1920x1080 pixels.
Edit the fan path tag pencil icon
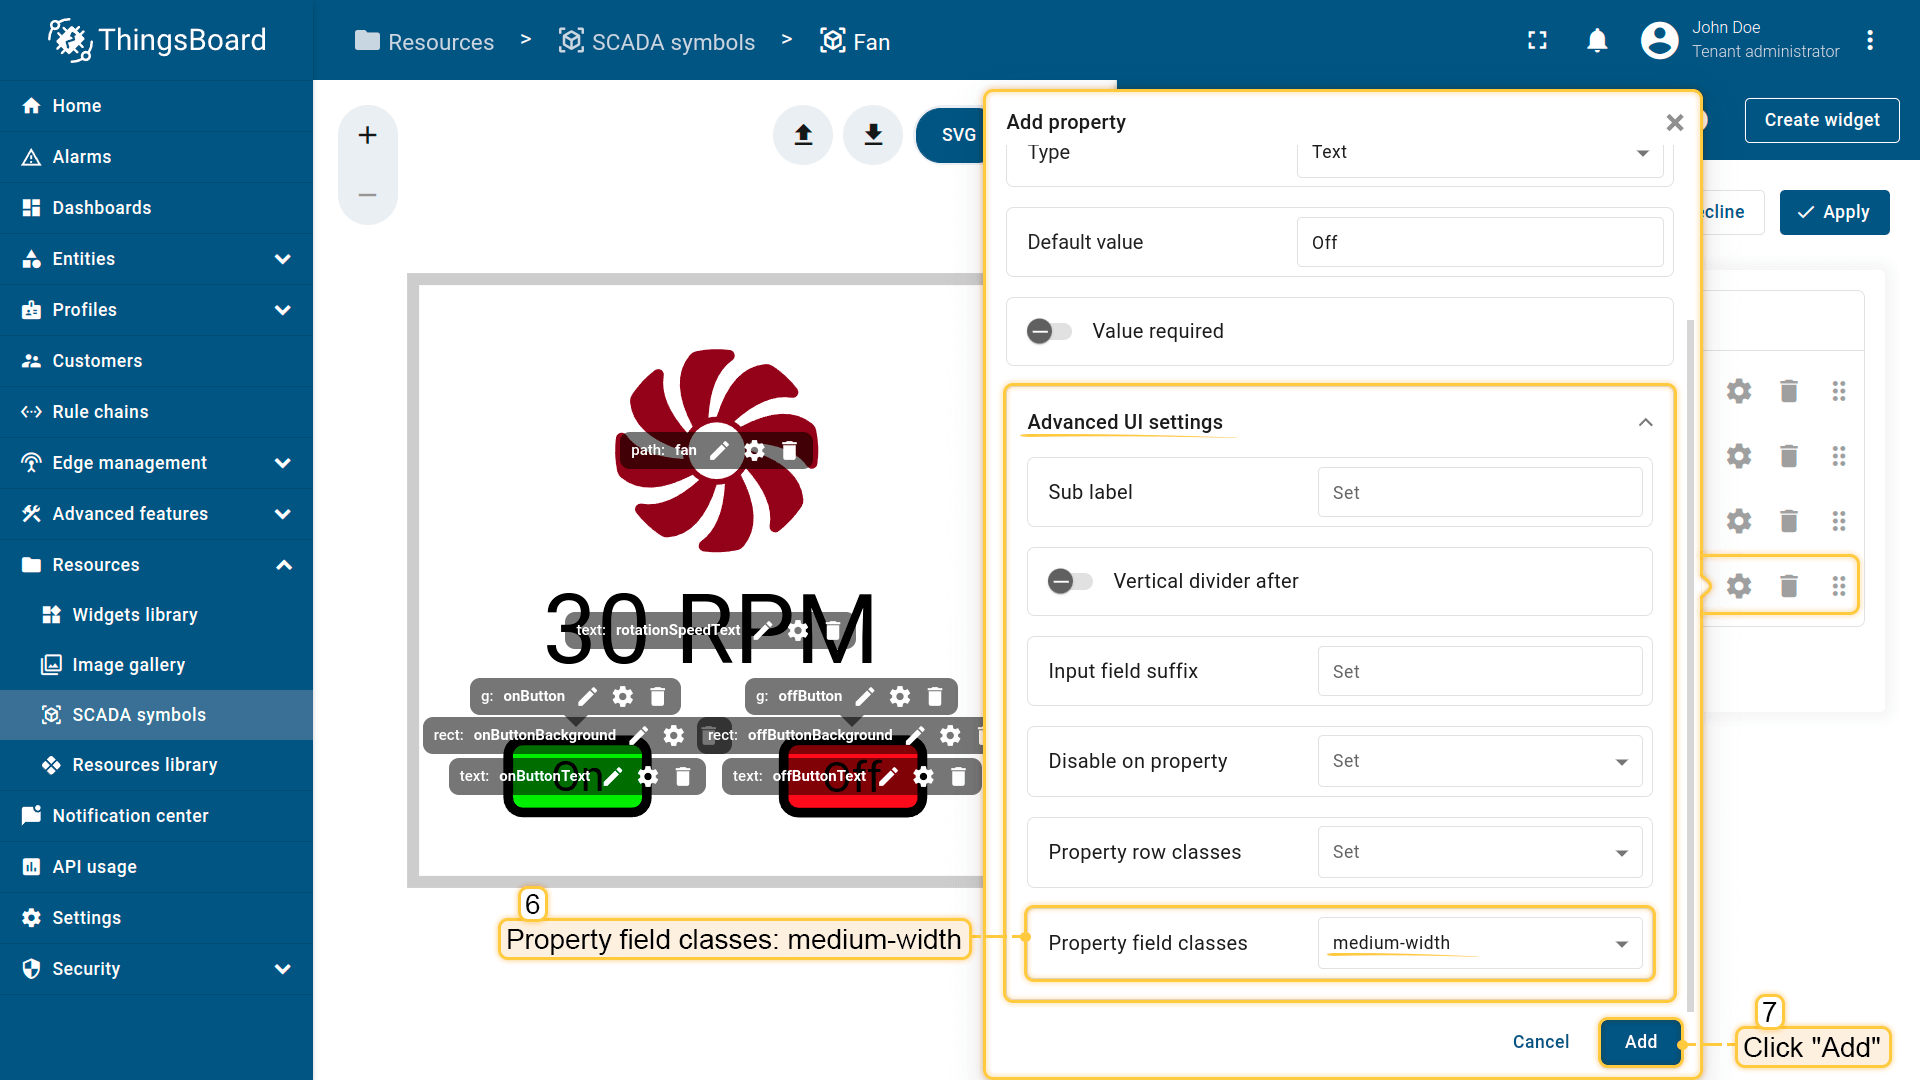[x=719, y=451]
